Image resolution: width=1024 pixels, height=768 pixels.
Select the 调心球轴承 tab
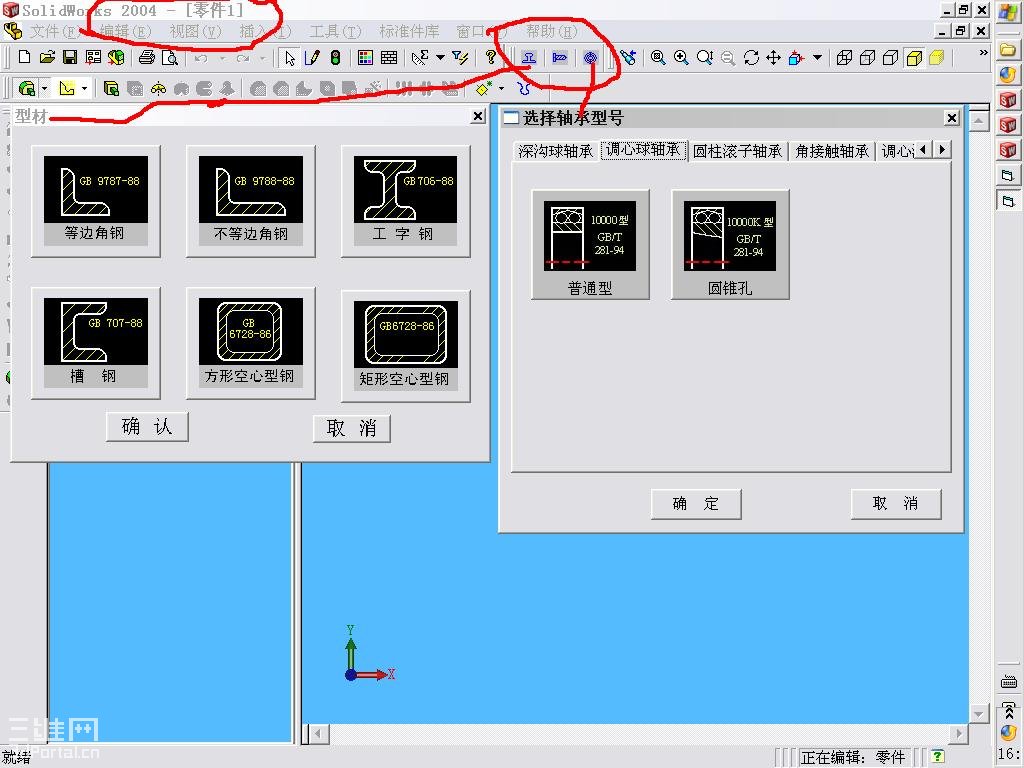(x=643, y=150)
